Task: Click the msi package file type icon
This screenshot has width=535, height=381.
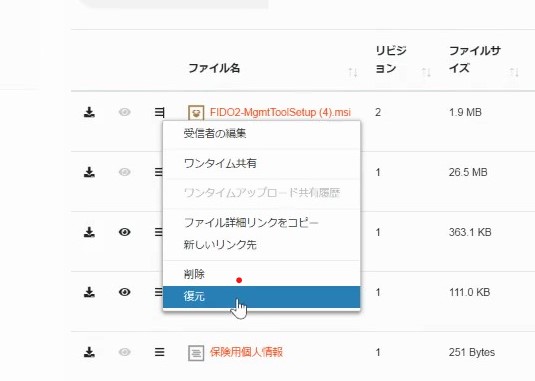Action: pyautogui.click(x=196, y=113)
